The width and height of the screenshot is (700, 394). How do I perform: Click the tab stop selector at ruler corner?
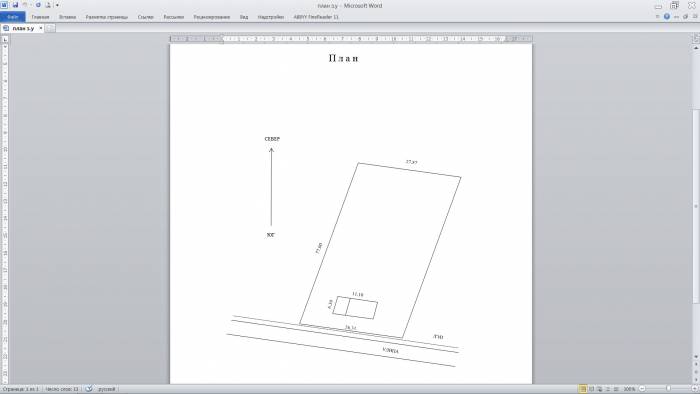pyautogui.click(x=5, y=39)
